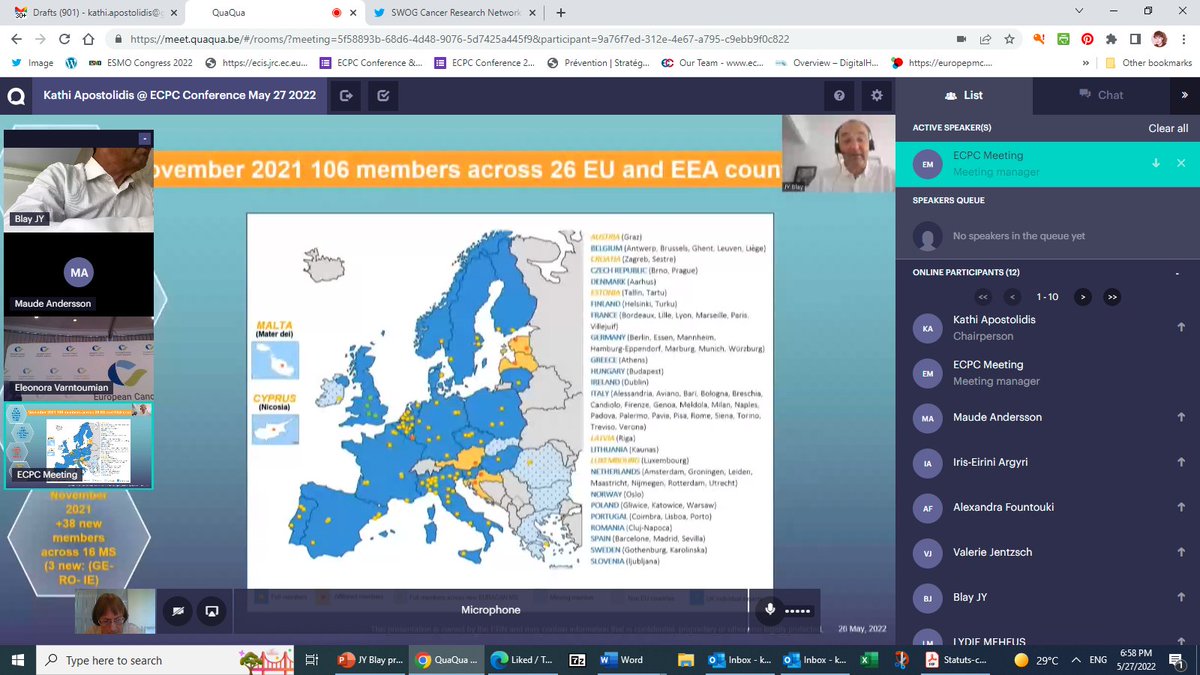Click the QuaQua logo icon

[16, 97]
